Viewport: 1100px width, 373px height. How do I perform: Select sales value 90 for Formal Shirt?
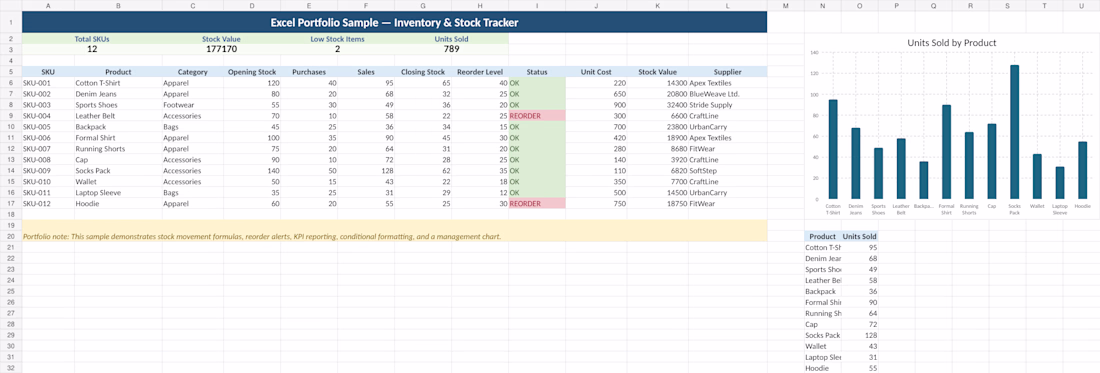366,137
